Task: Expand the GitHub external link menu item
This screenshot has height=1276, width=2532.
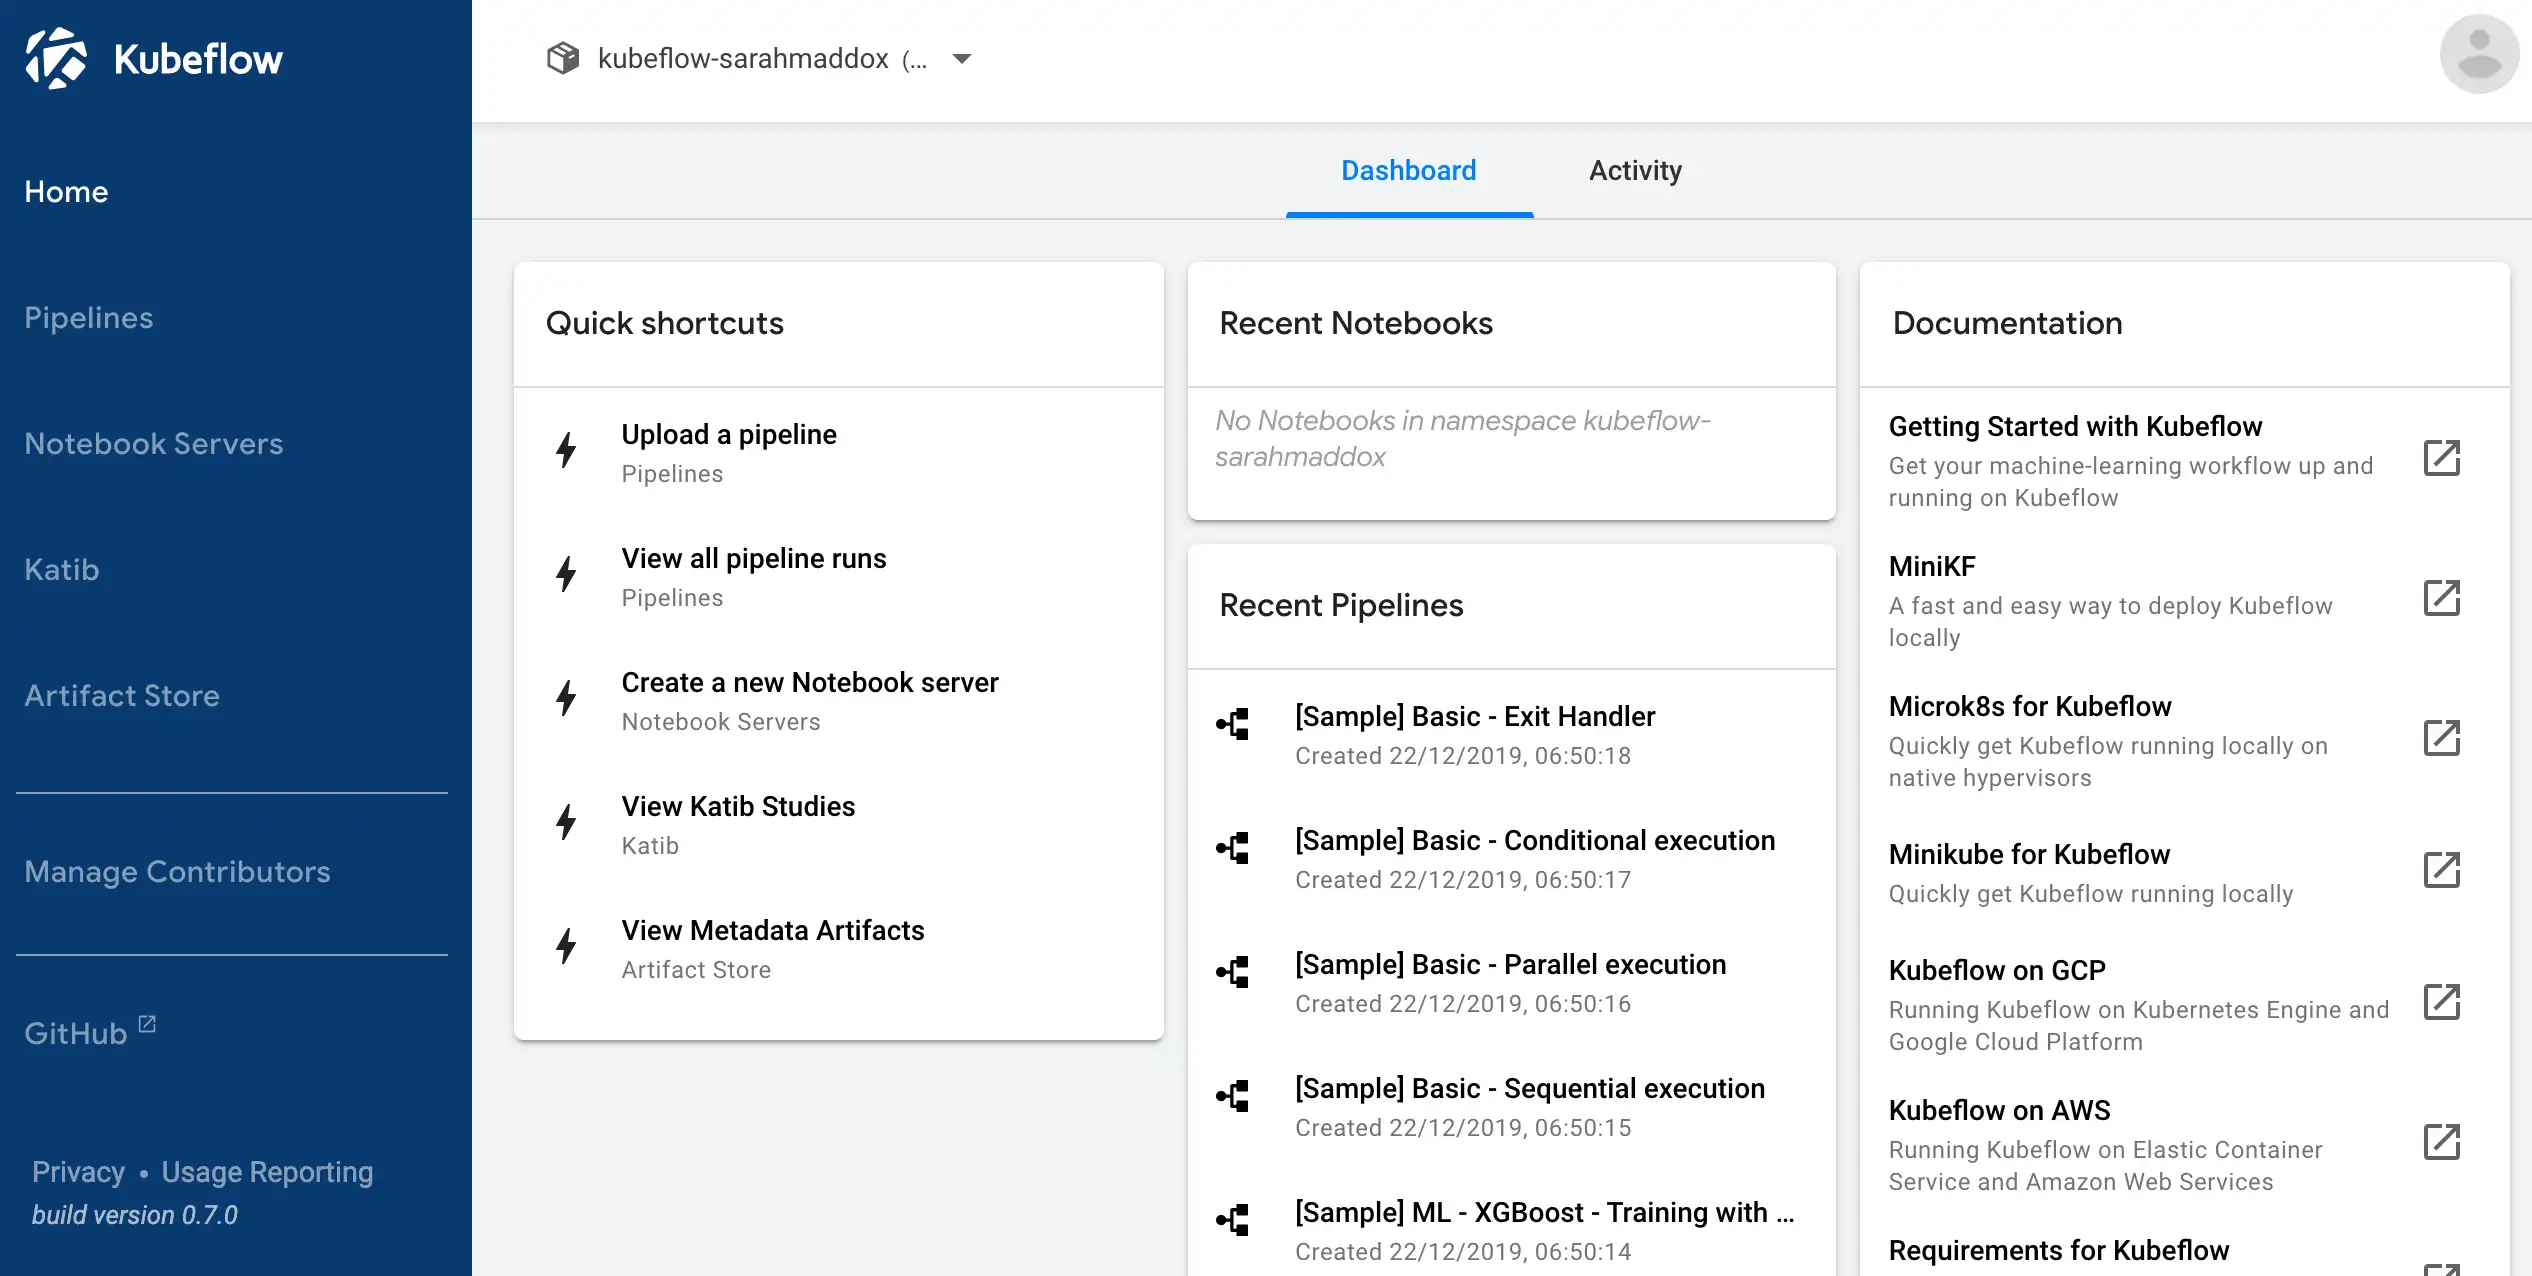Action: pyautogui.click(x=91, y=1030)
